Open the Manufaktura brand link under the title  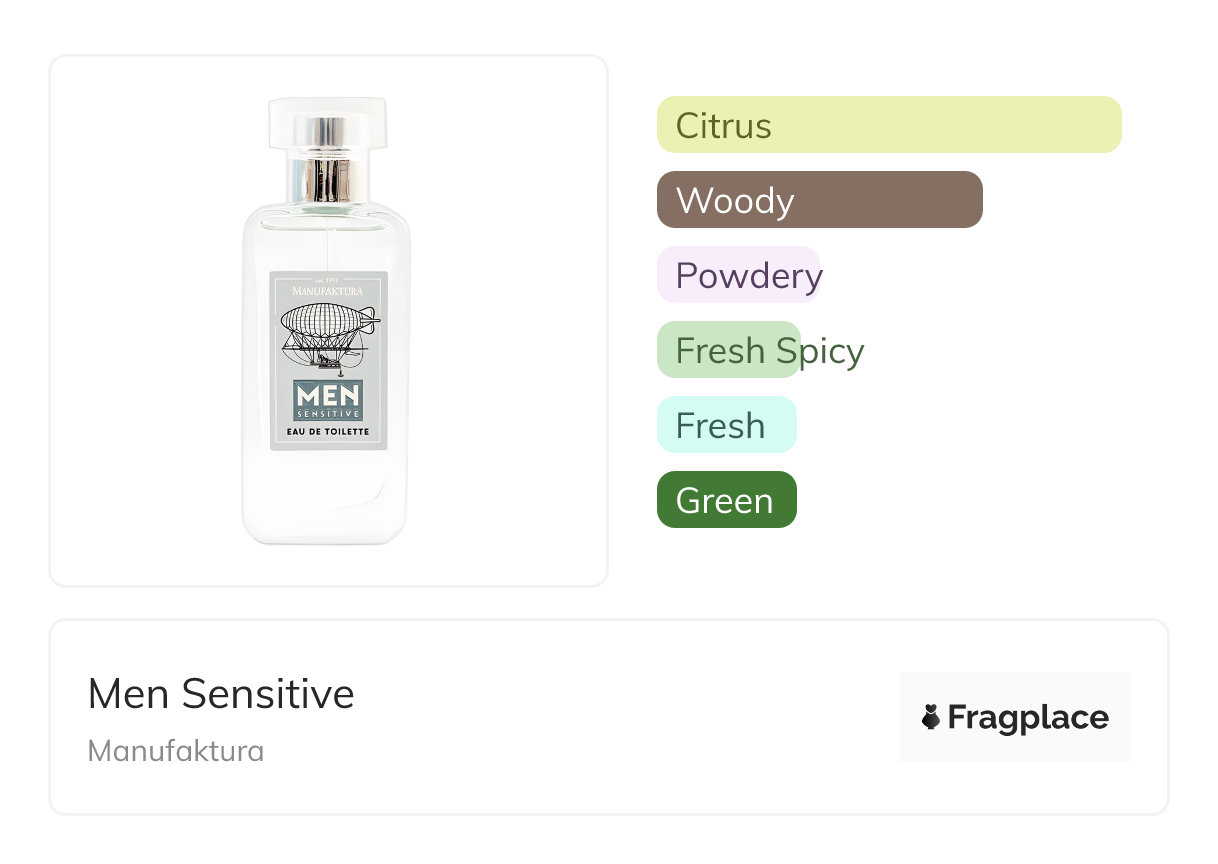click(176, 751)
